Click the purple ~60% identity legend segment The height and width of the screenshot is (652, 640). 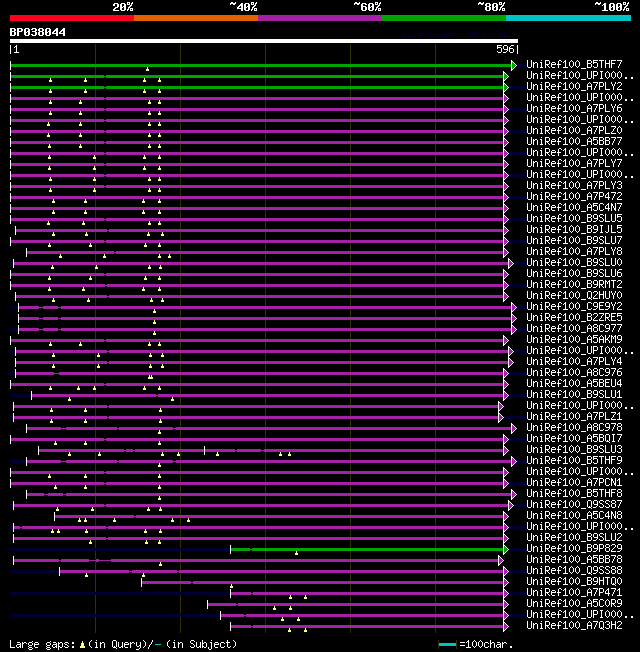[320, 18]
